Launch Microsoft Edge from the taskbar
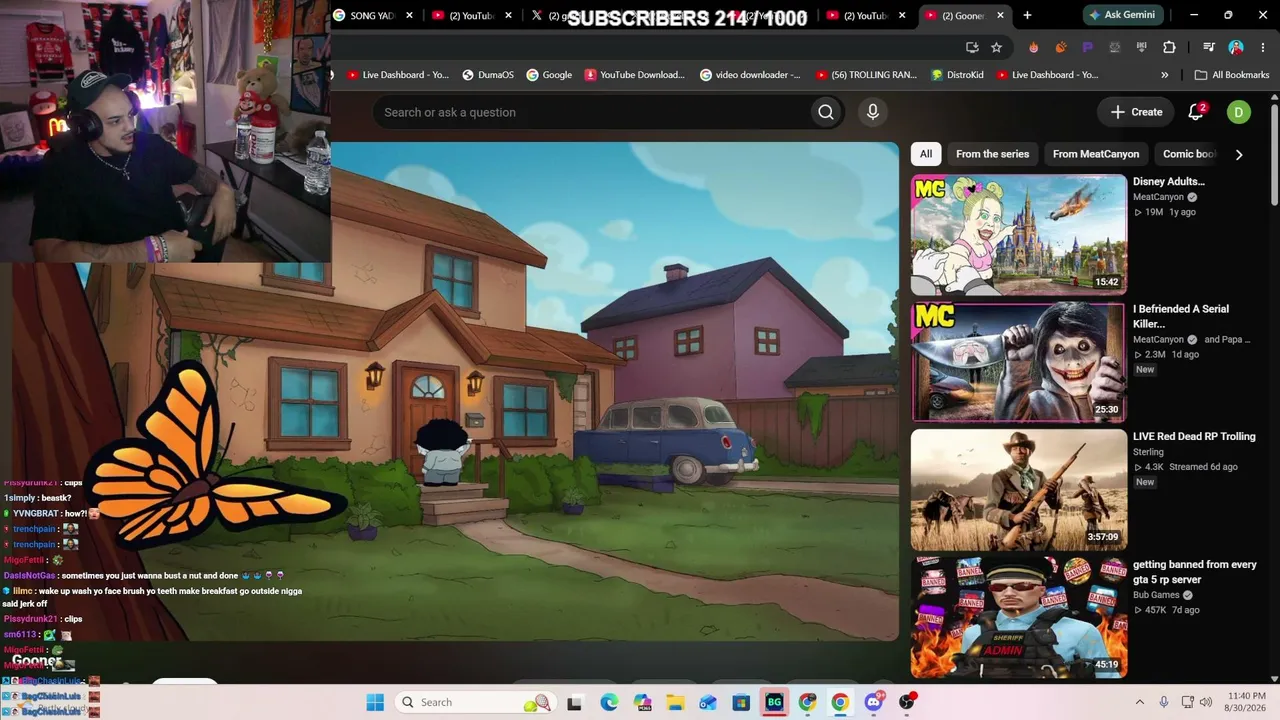This screenshot has height=720, width=1280. coord(609,702)
